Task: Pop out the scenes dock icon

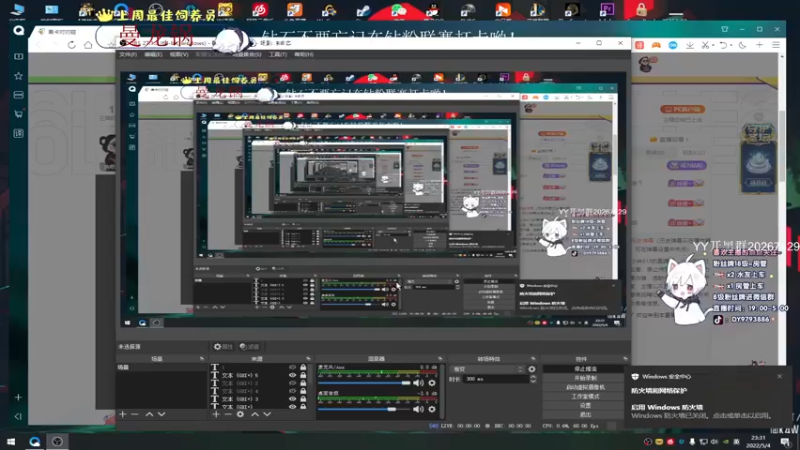Action: coord(202,359)
